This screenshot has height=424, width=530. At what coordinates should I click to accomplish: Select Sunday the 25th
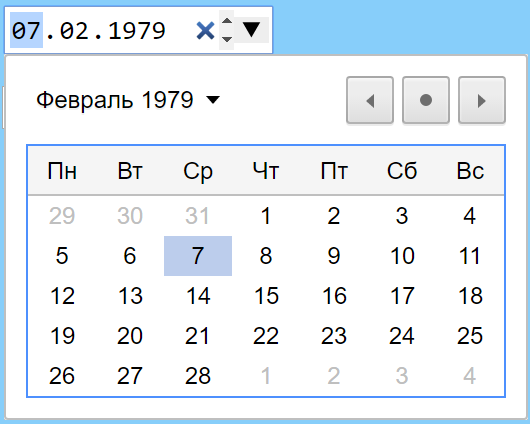470,336
